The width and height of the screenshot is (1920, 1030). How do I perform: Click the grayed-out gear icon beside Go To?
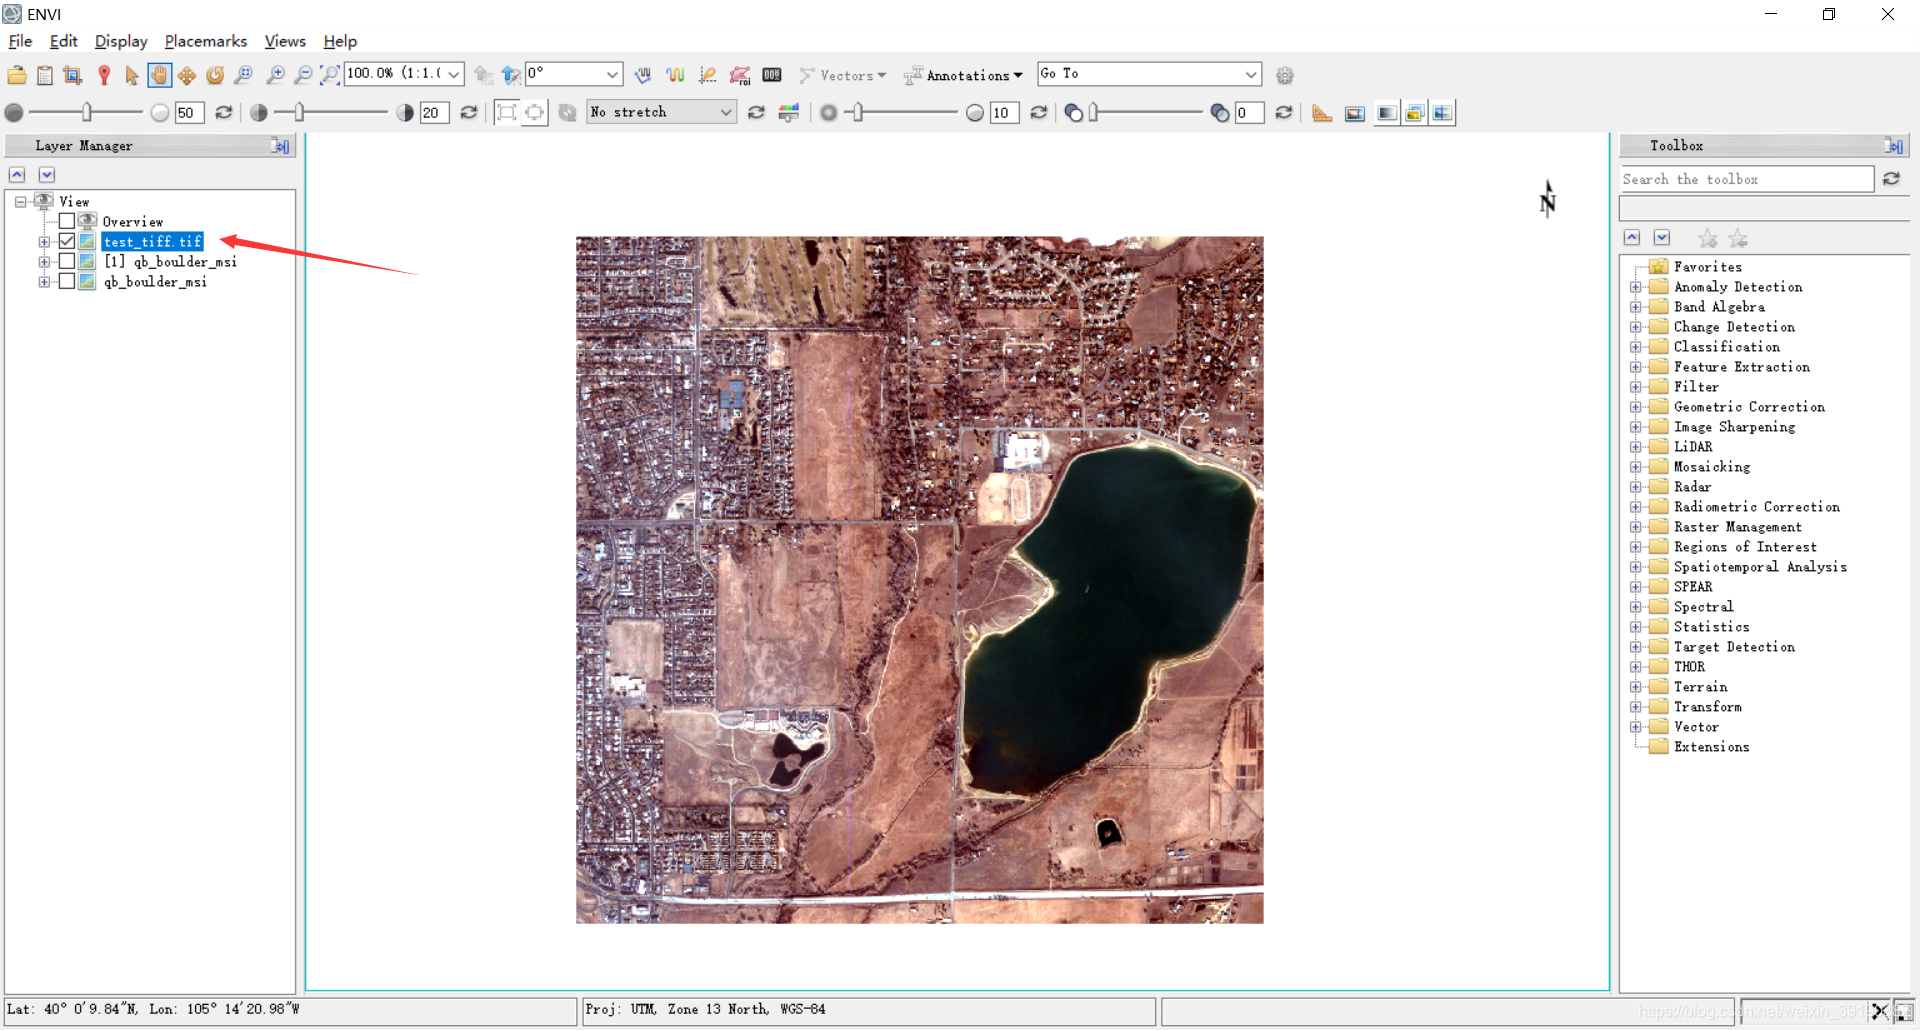pyautogui.click(x=1285, y=75)
